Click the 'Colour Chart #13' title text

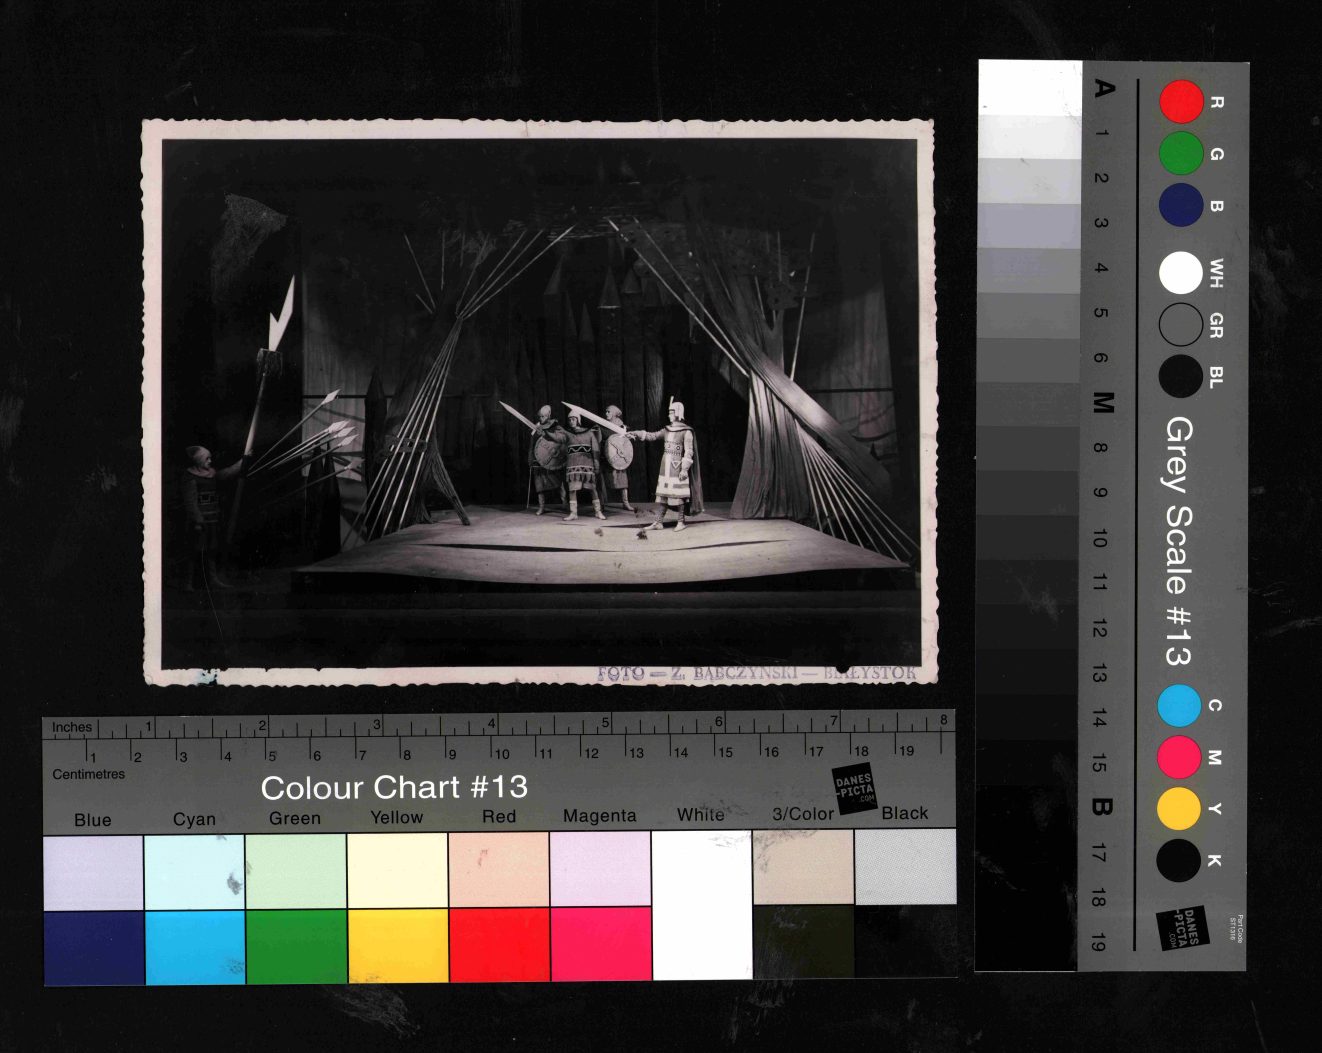393,788
